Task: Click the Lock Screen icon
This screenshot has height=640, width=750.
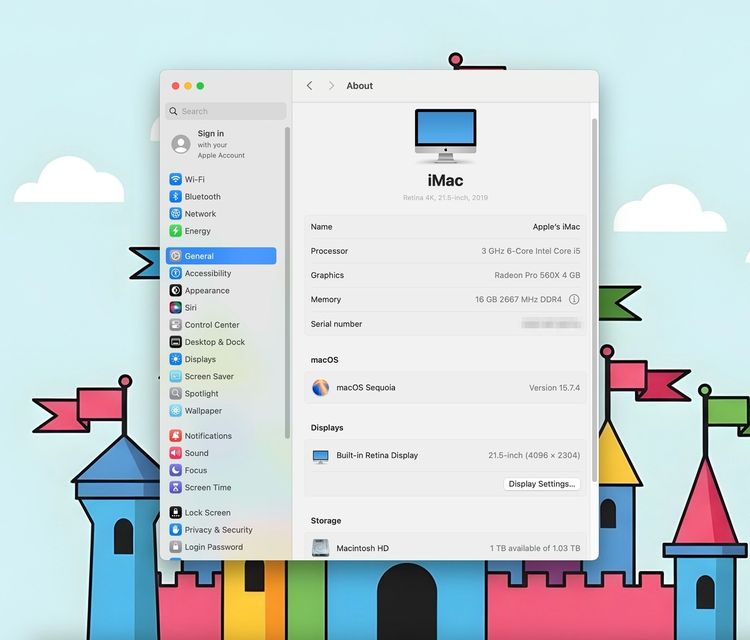Action: pos(176,512)
